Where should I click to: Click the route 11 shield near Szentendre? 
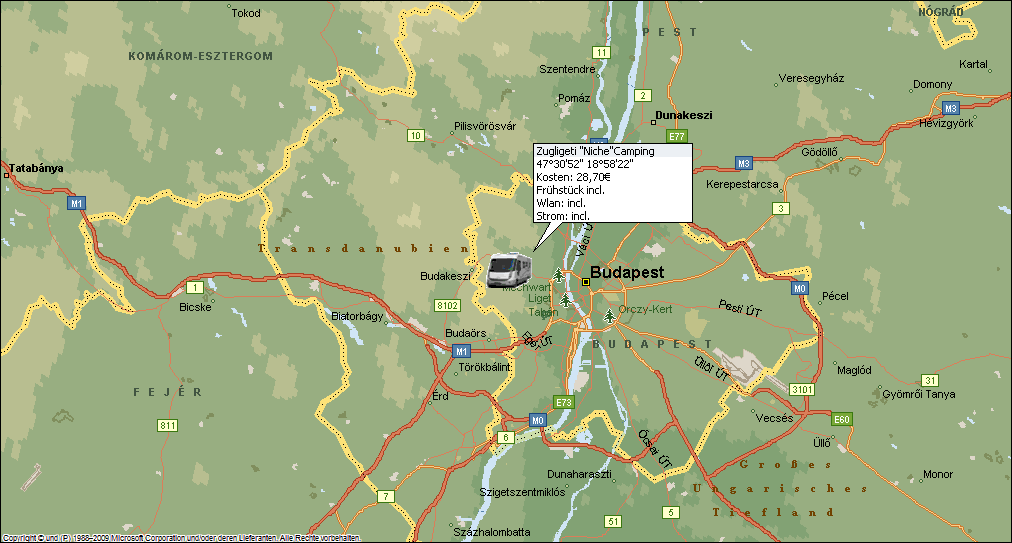click(x=600, y=52)
